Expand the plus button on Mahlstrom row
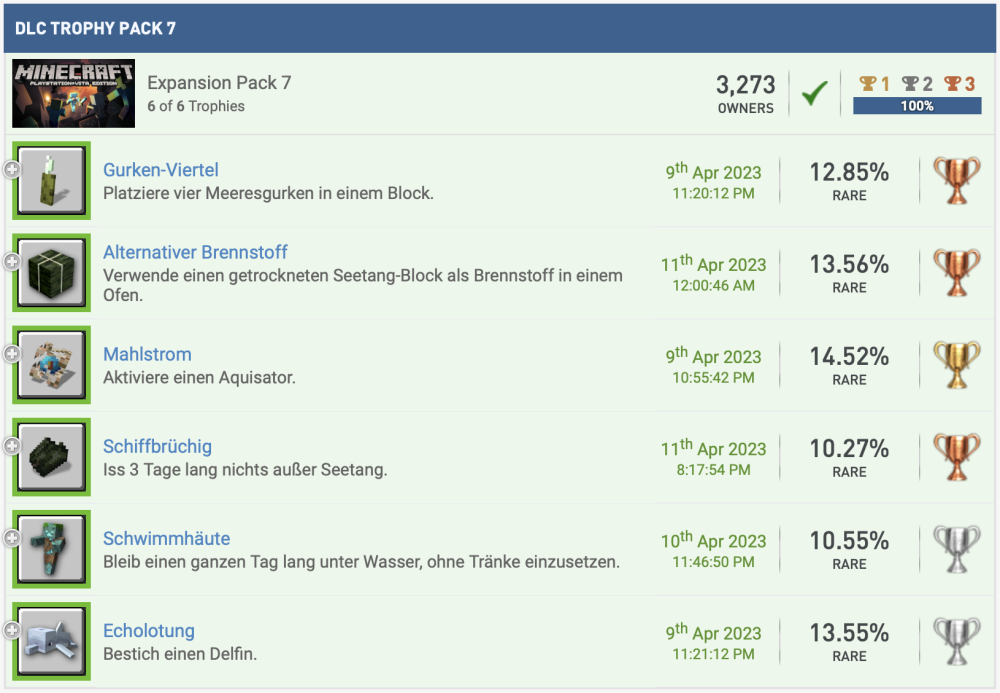 tap(12, 354)
